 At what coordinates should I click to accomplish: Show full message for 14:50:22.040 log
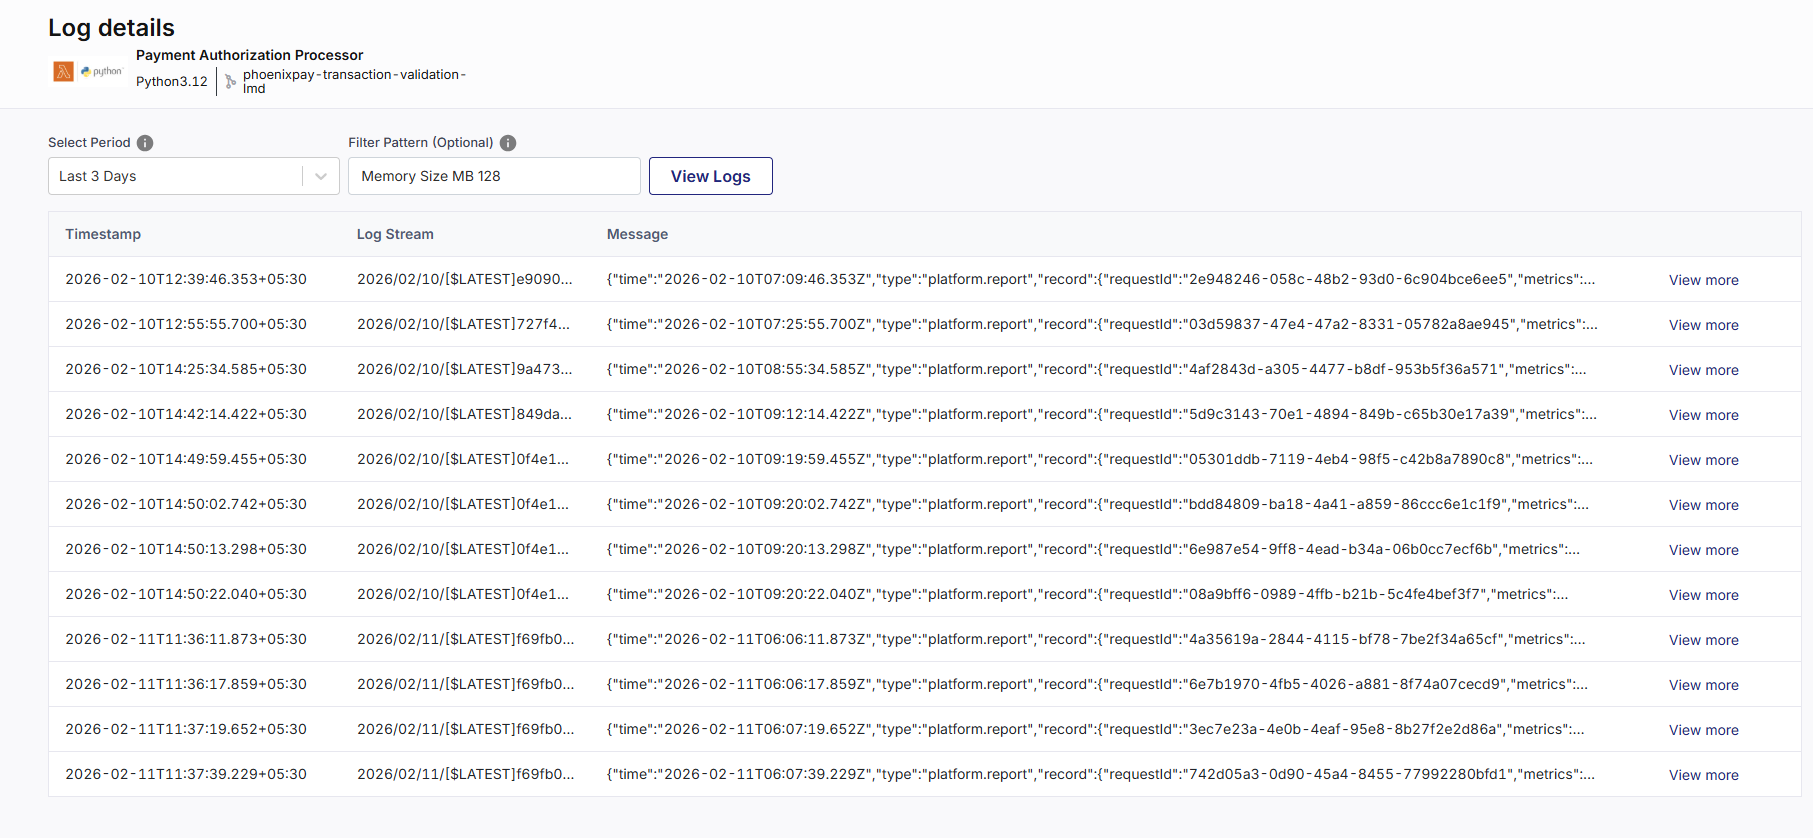1703,595
